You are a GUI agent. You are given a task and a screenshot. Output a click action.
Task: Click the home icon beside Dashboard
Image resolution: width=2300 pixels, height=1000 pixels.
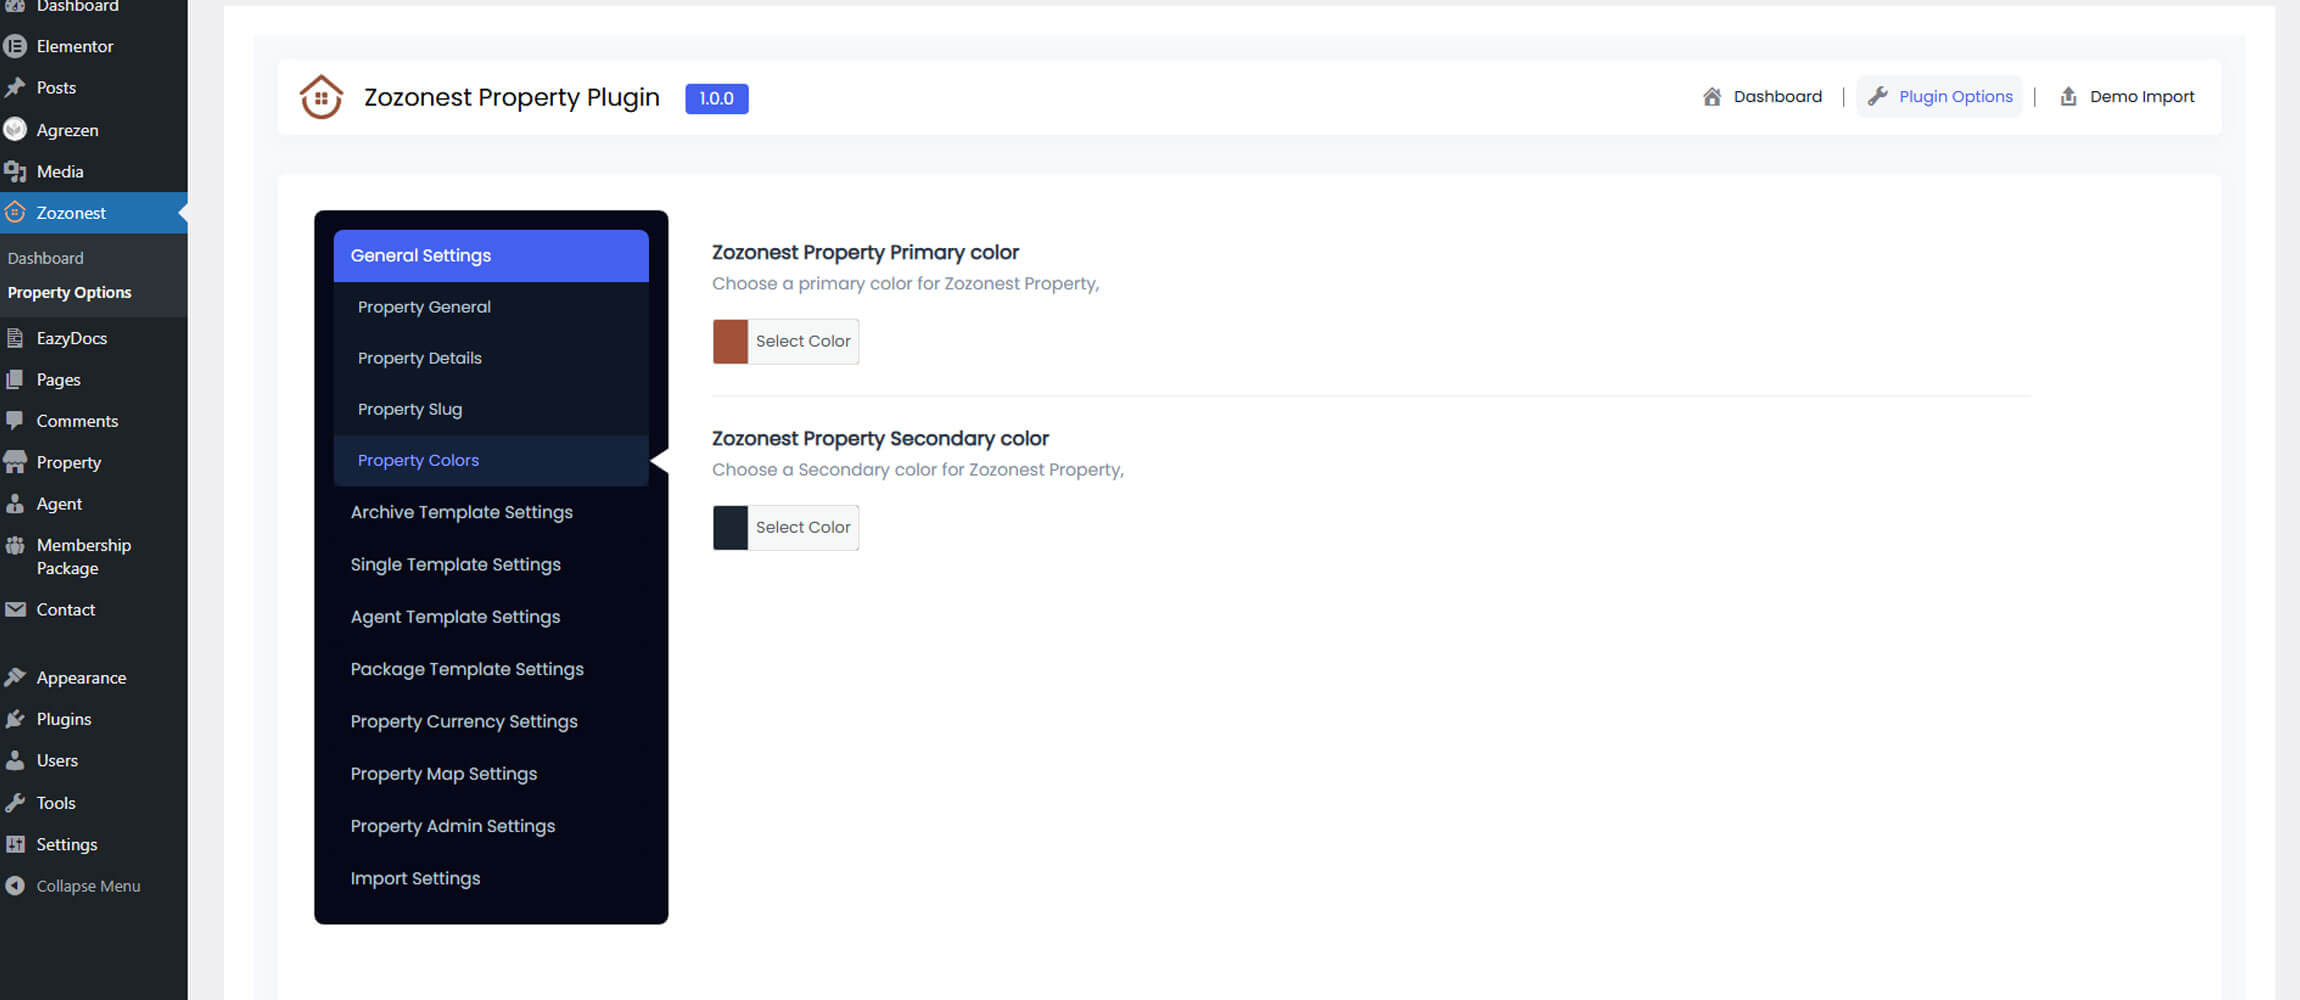click(1712, 97)
